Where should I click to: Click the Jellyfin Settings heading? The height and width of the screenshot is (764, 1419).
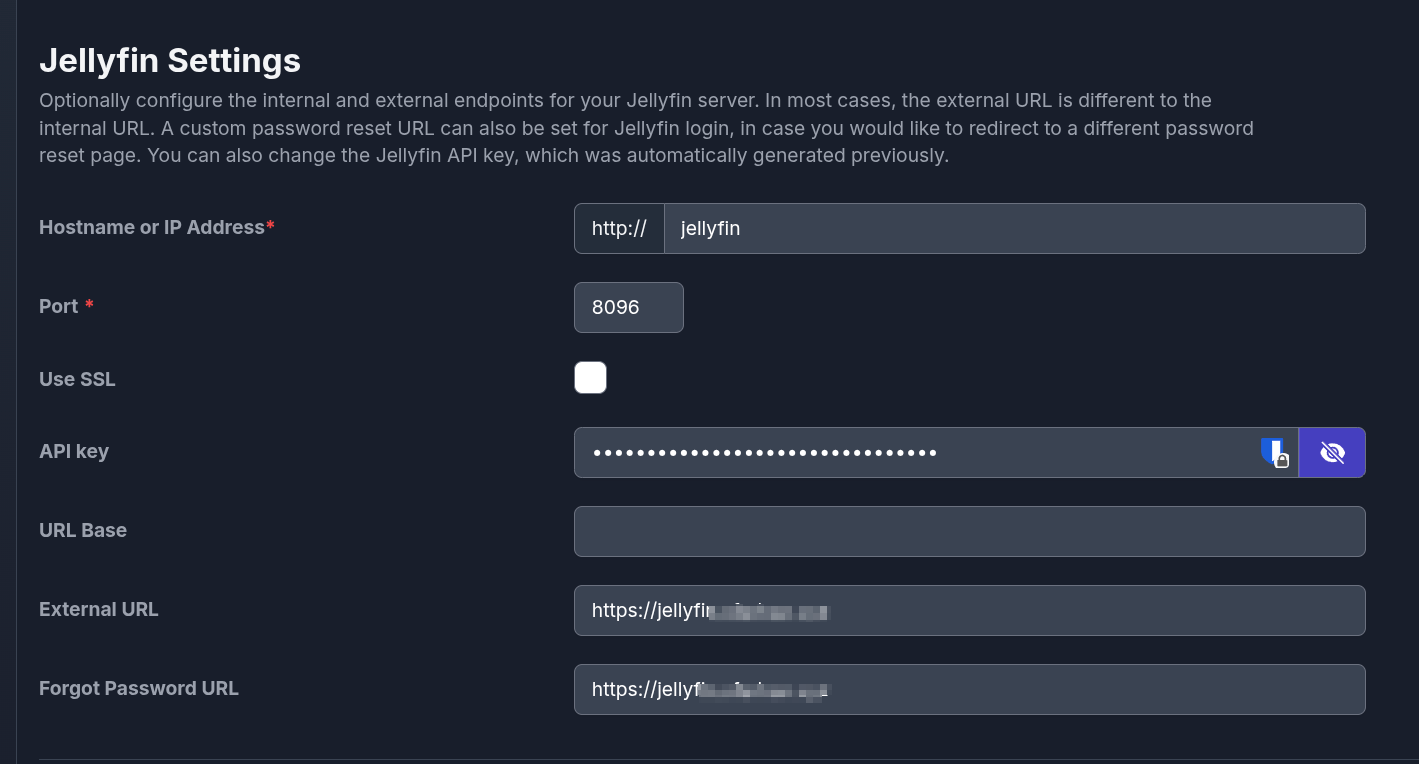(170, 60)
